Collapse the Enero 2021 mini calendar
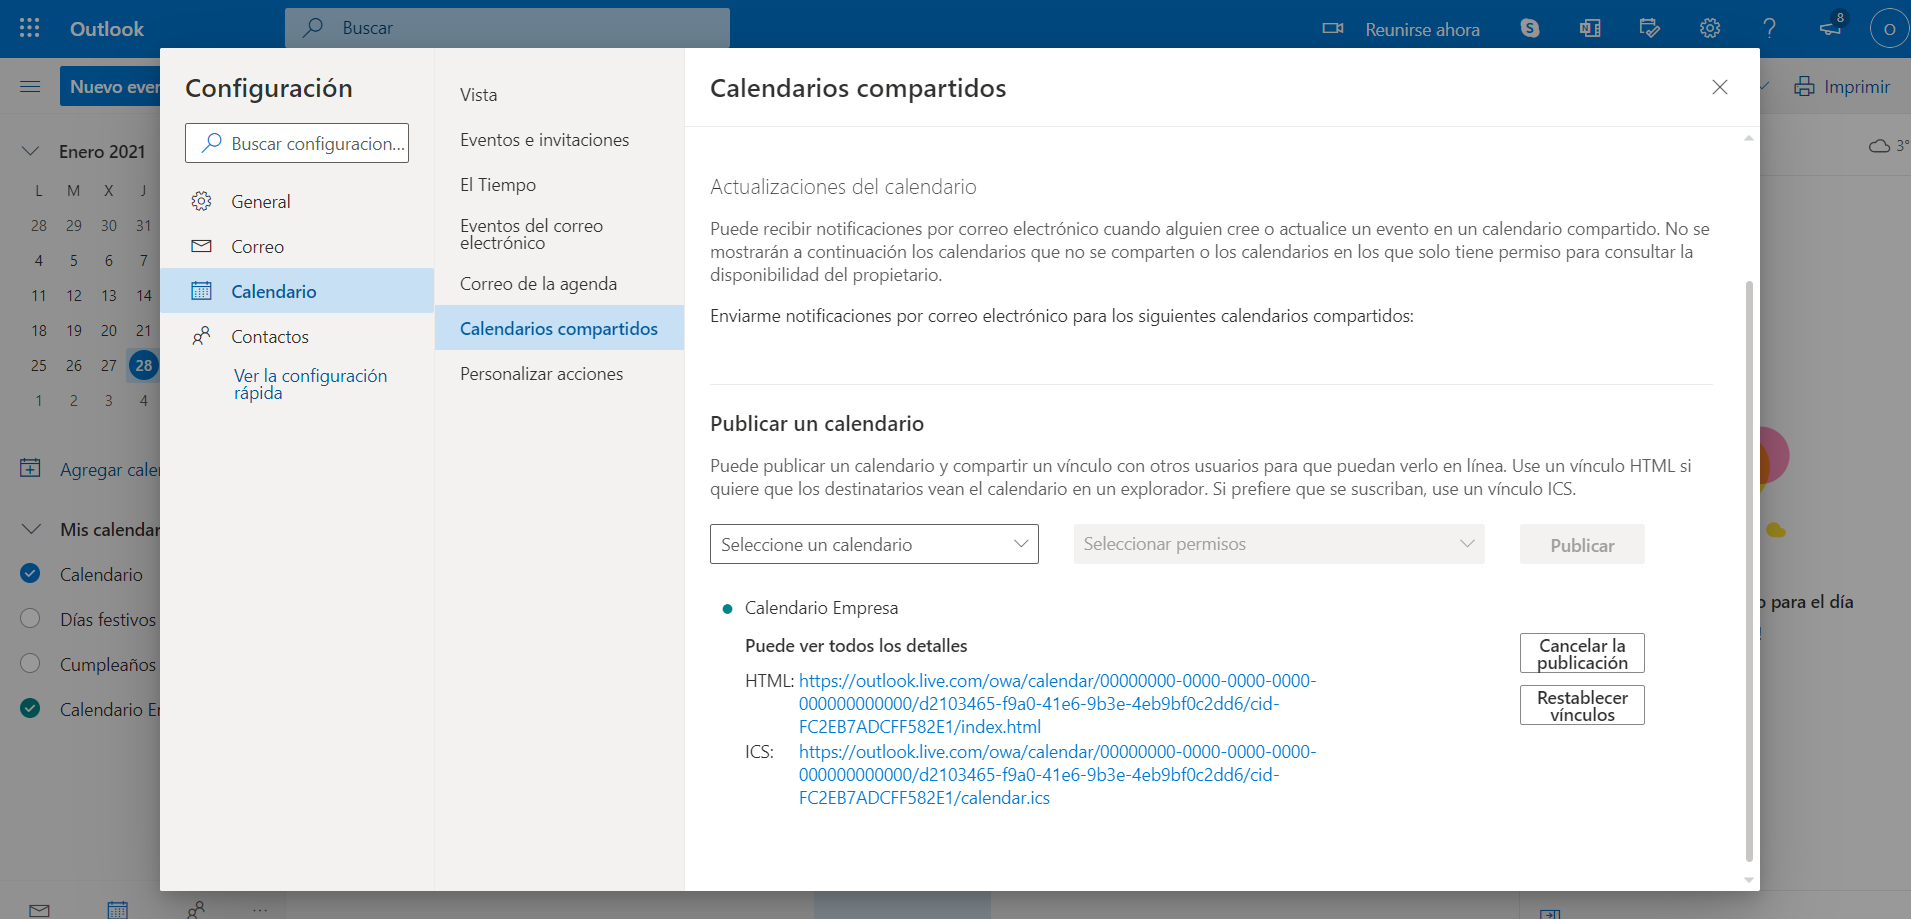Image resolution: width=1911 pixels, height=919 pixels. click(31, 151)
